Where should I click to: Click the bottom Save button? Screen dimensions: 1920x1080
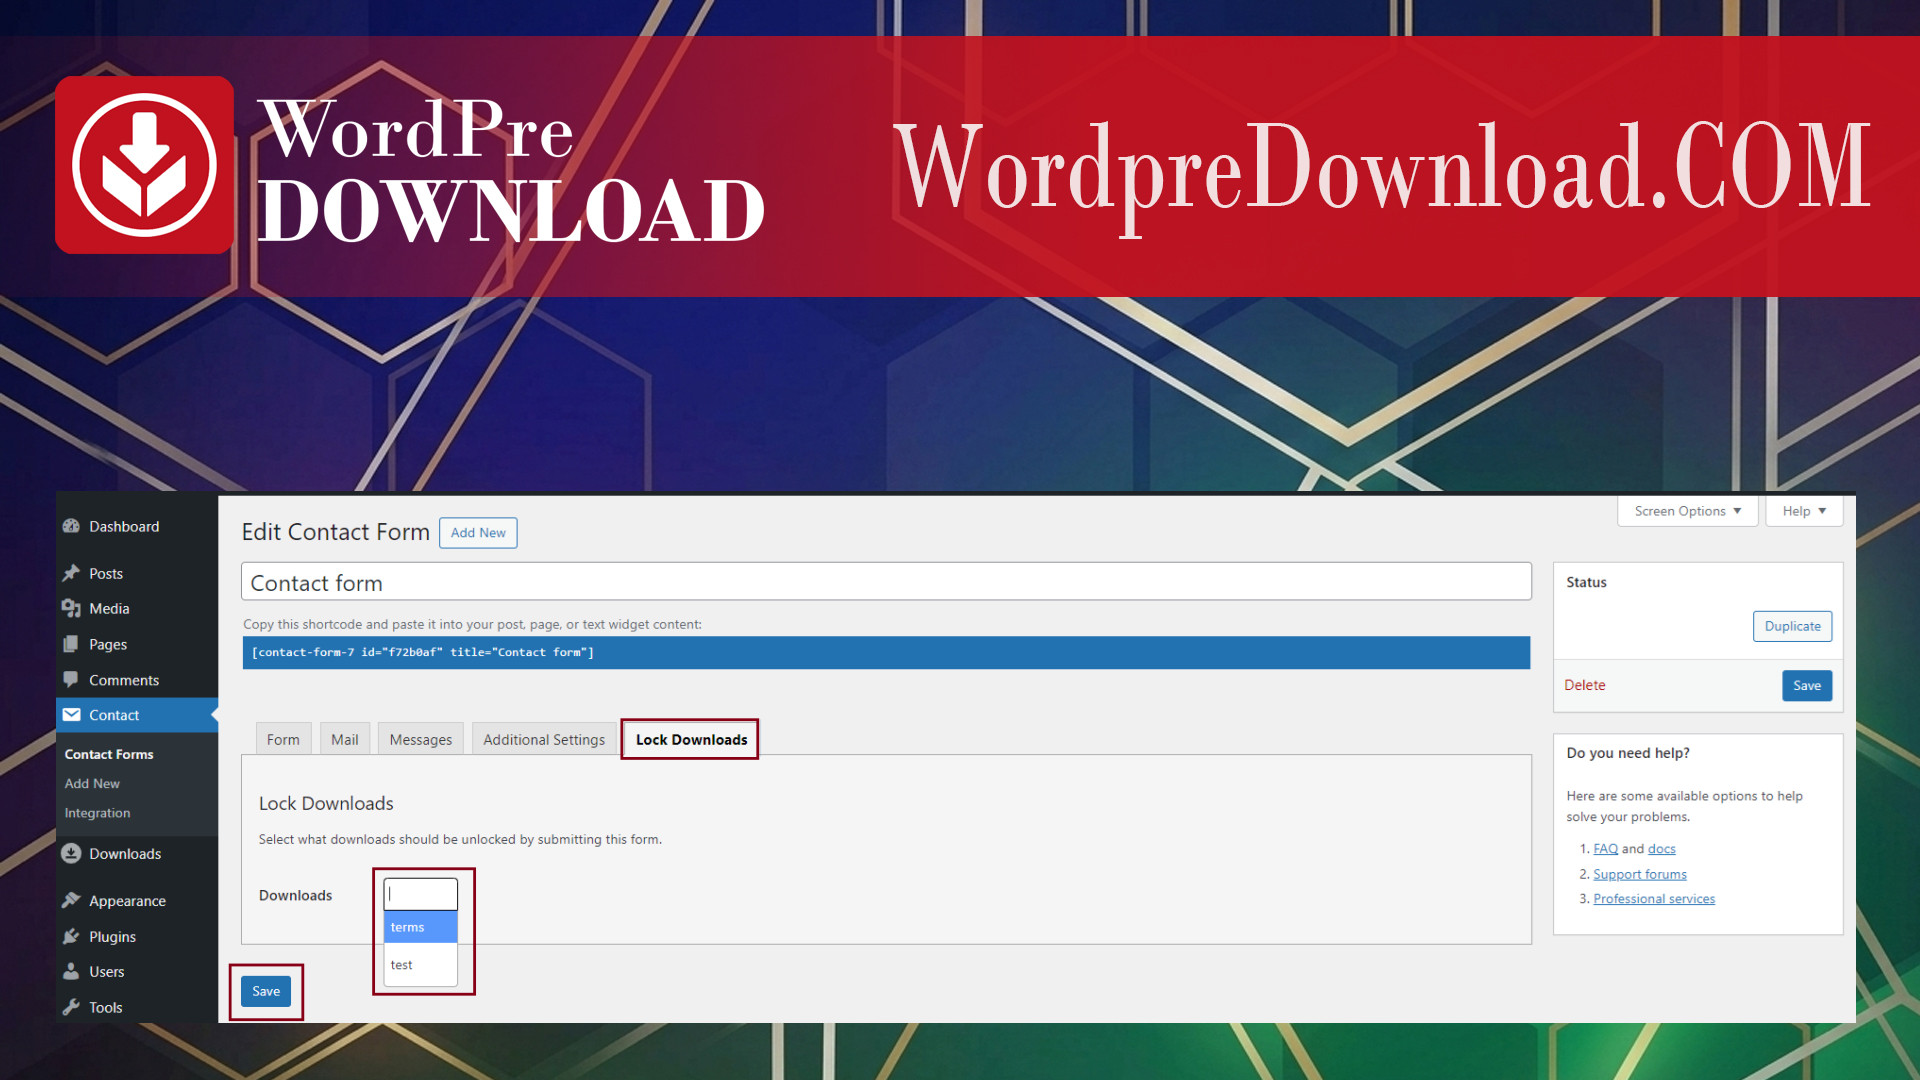(266, 991)
